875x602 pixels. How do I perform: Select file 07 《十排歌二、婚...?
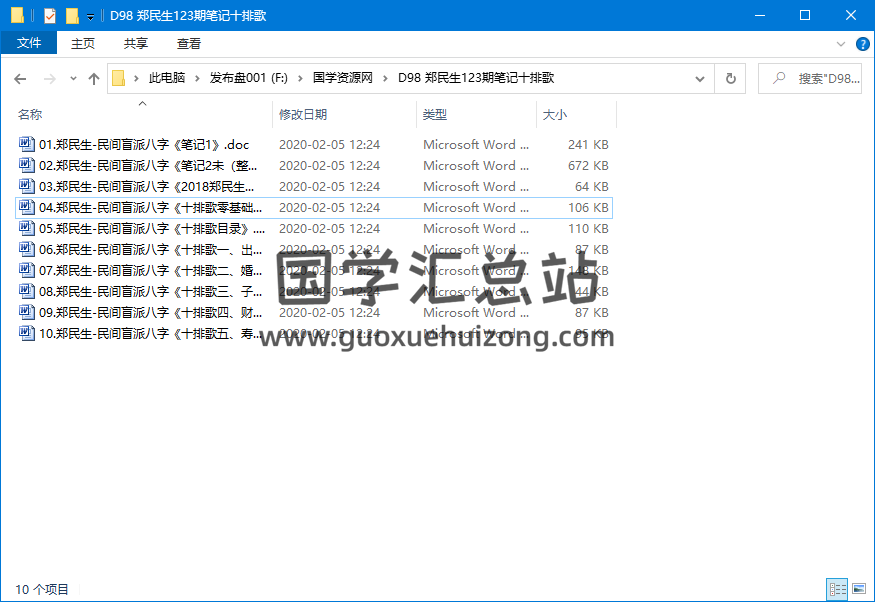[x=150, y=271]
